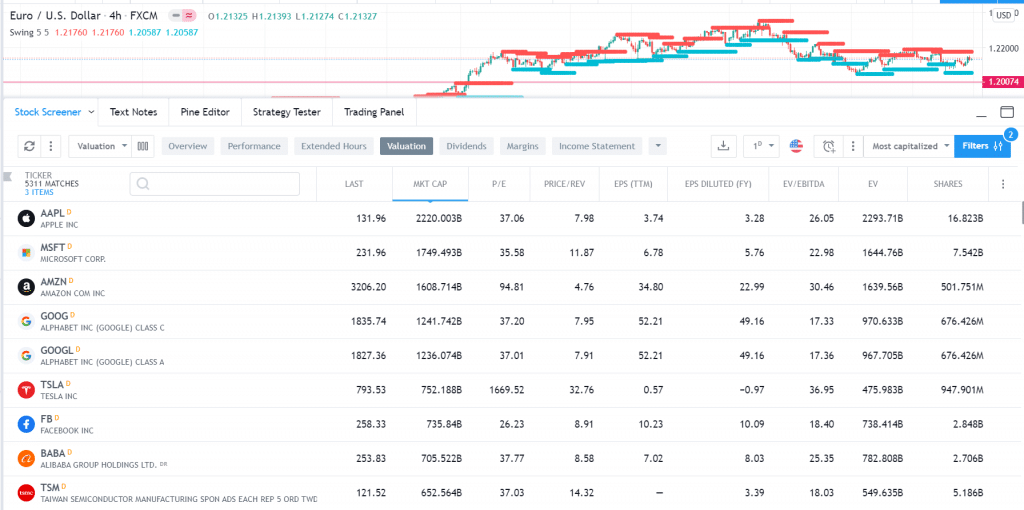This screenshot has height=510, width=1024.
Task: Toggle the flag marker in ticker header
Action: (8, 176)
